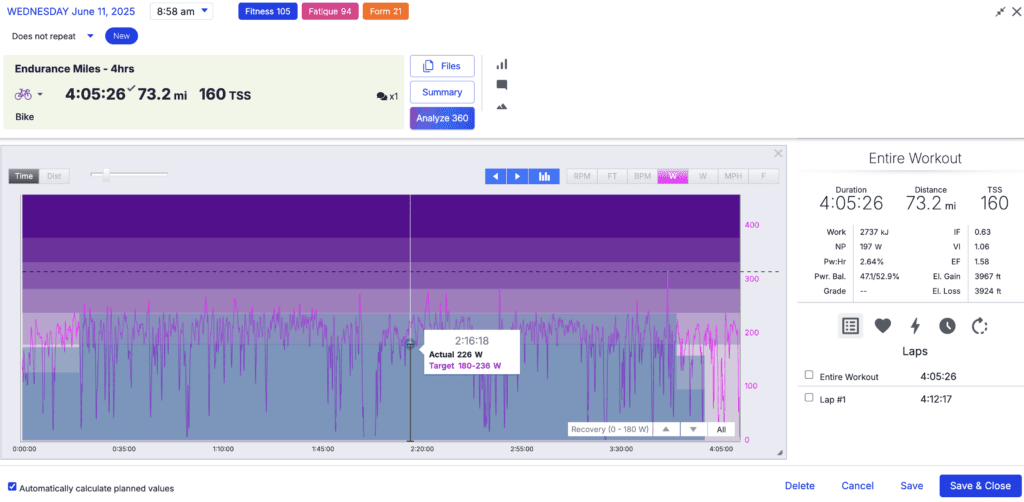Toggle the grey unhighlighted W channel
This screenshot has width=1024, height=502.
coord(703,176)
